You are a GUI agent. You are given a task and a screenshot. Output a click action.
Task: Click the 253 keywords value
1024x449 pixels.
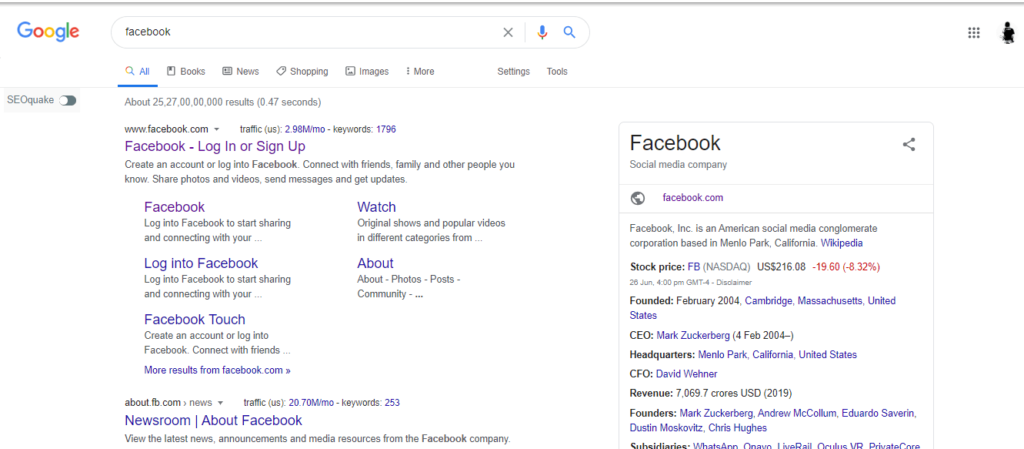click(x=392, y=403)
